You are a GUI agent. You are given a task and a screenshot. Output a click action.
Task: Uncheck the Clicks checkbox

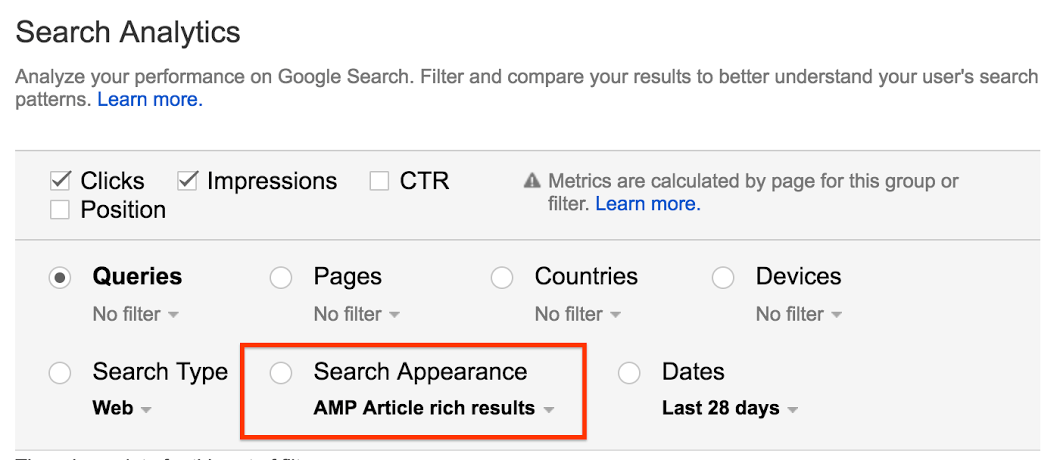61,181
